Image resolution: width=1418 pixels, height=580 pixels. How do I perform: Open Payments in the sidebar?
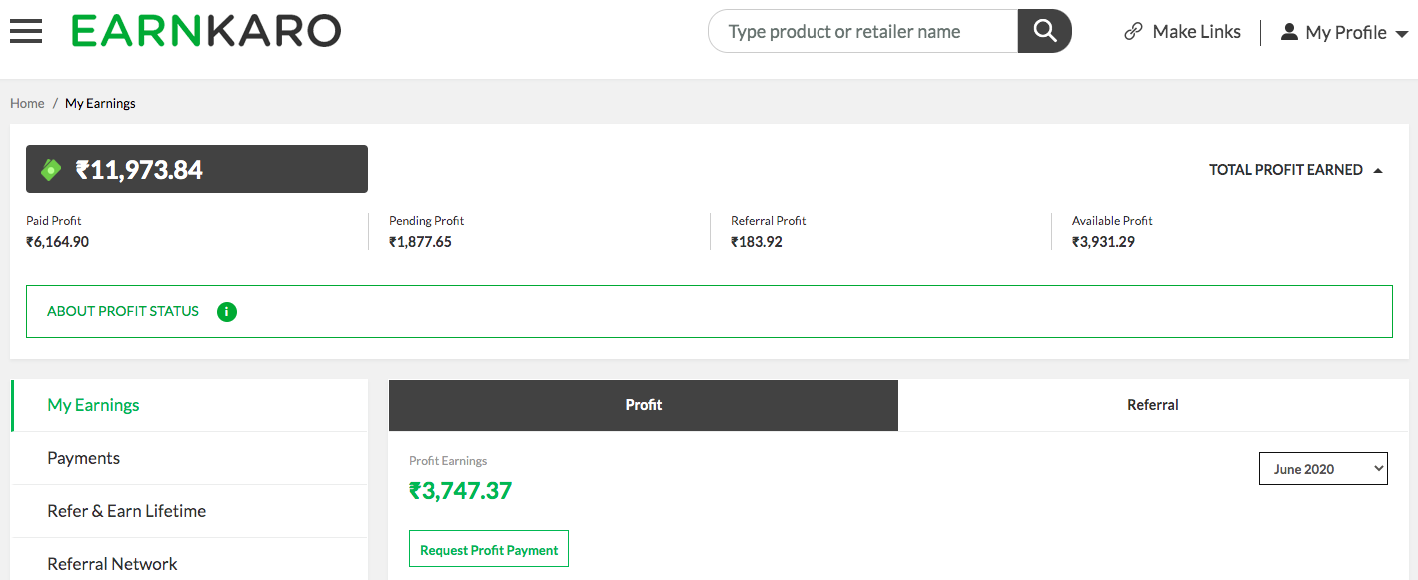pyautogui.click(x=190, y=458)
